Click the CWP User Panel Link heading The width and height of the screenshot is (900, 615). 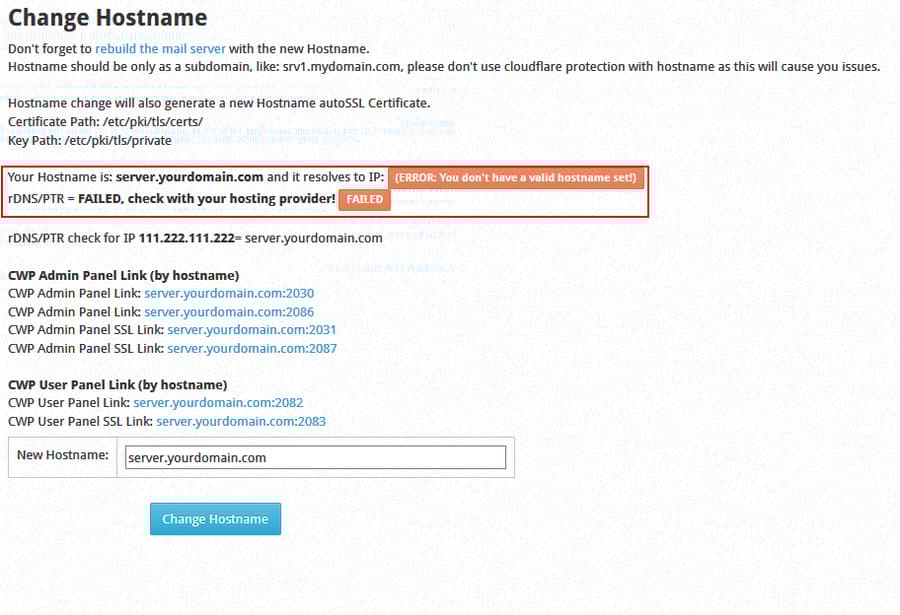click(x=115, y=384)
